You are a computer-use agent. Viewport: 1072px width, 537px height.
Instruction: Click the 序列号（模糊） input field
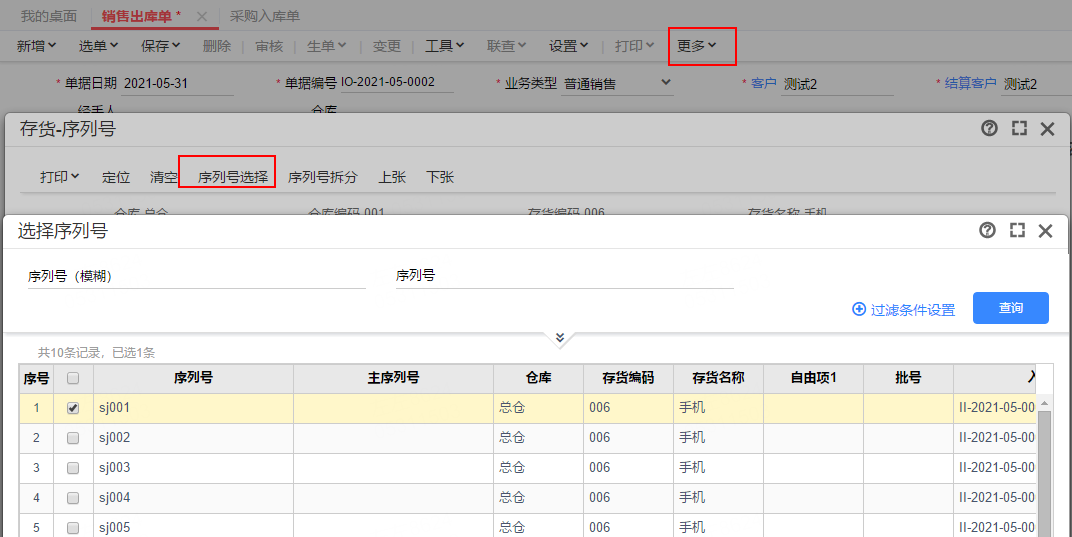click(195, 277)
